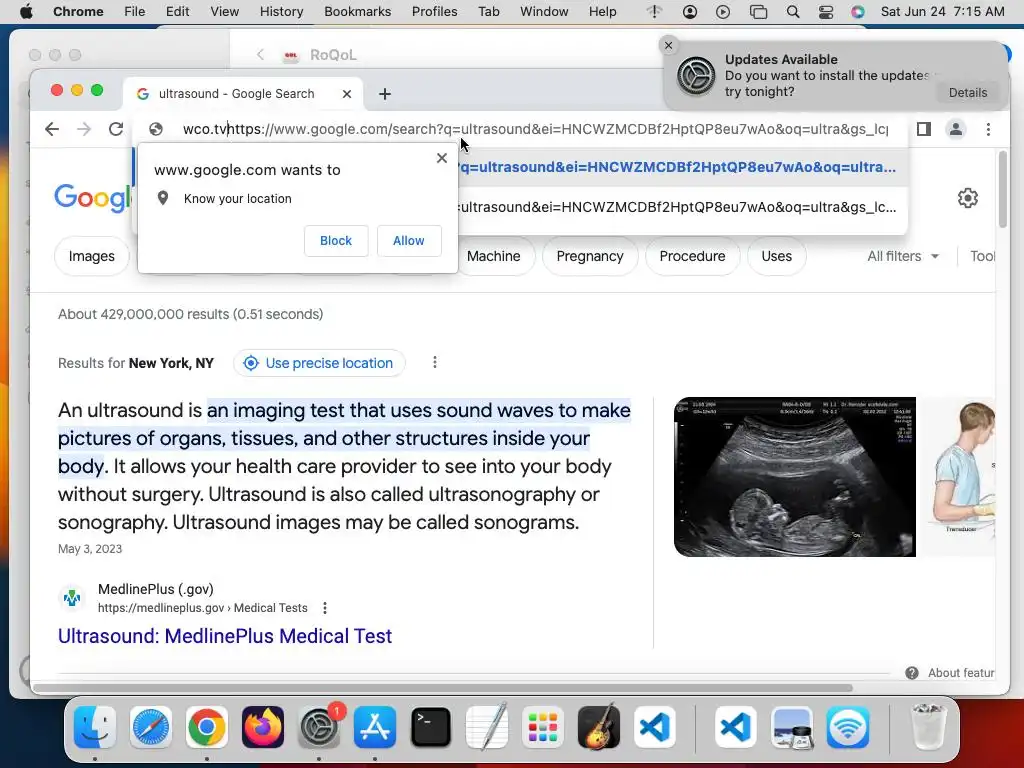Open Google quick settings gear
Viewport: 1024px width, 768px height.
pyautogui.click(x=967, y=198)
